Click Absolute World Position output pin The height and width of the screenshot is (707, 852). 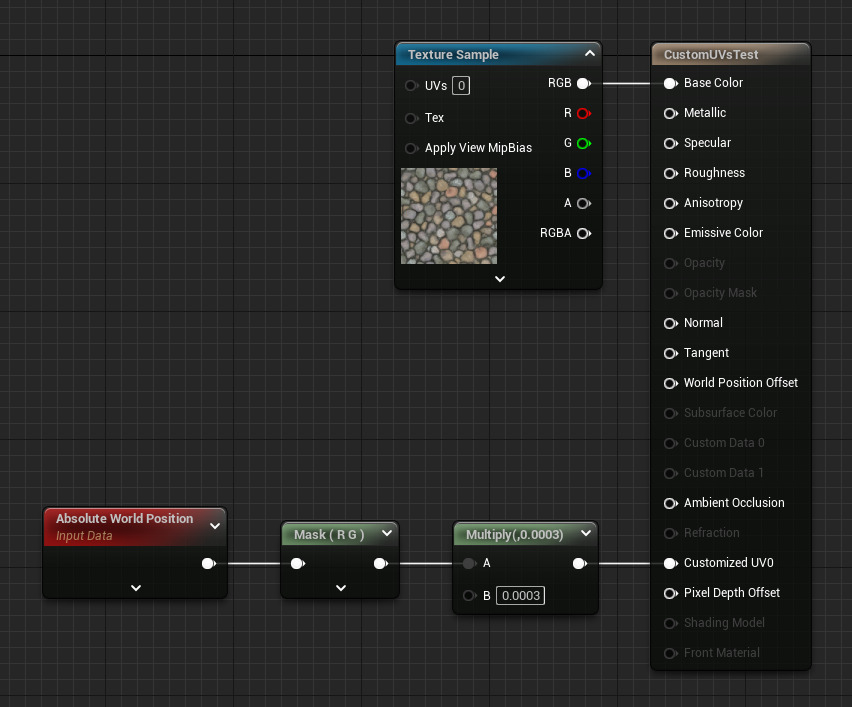pyautogui.click(x=208, y=564)
